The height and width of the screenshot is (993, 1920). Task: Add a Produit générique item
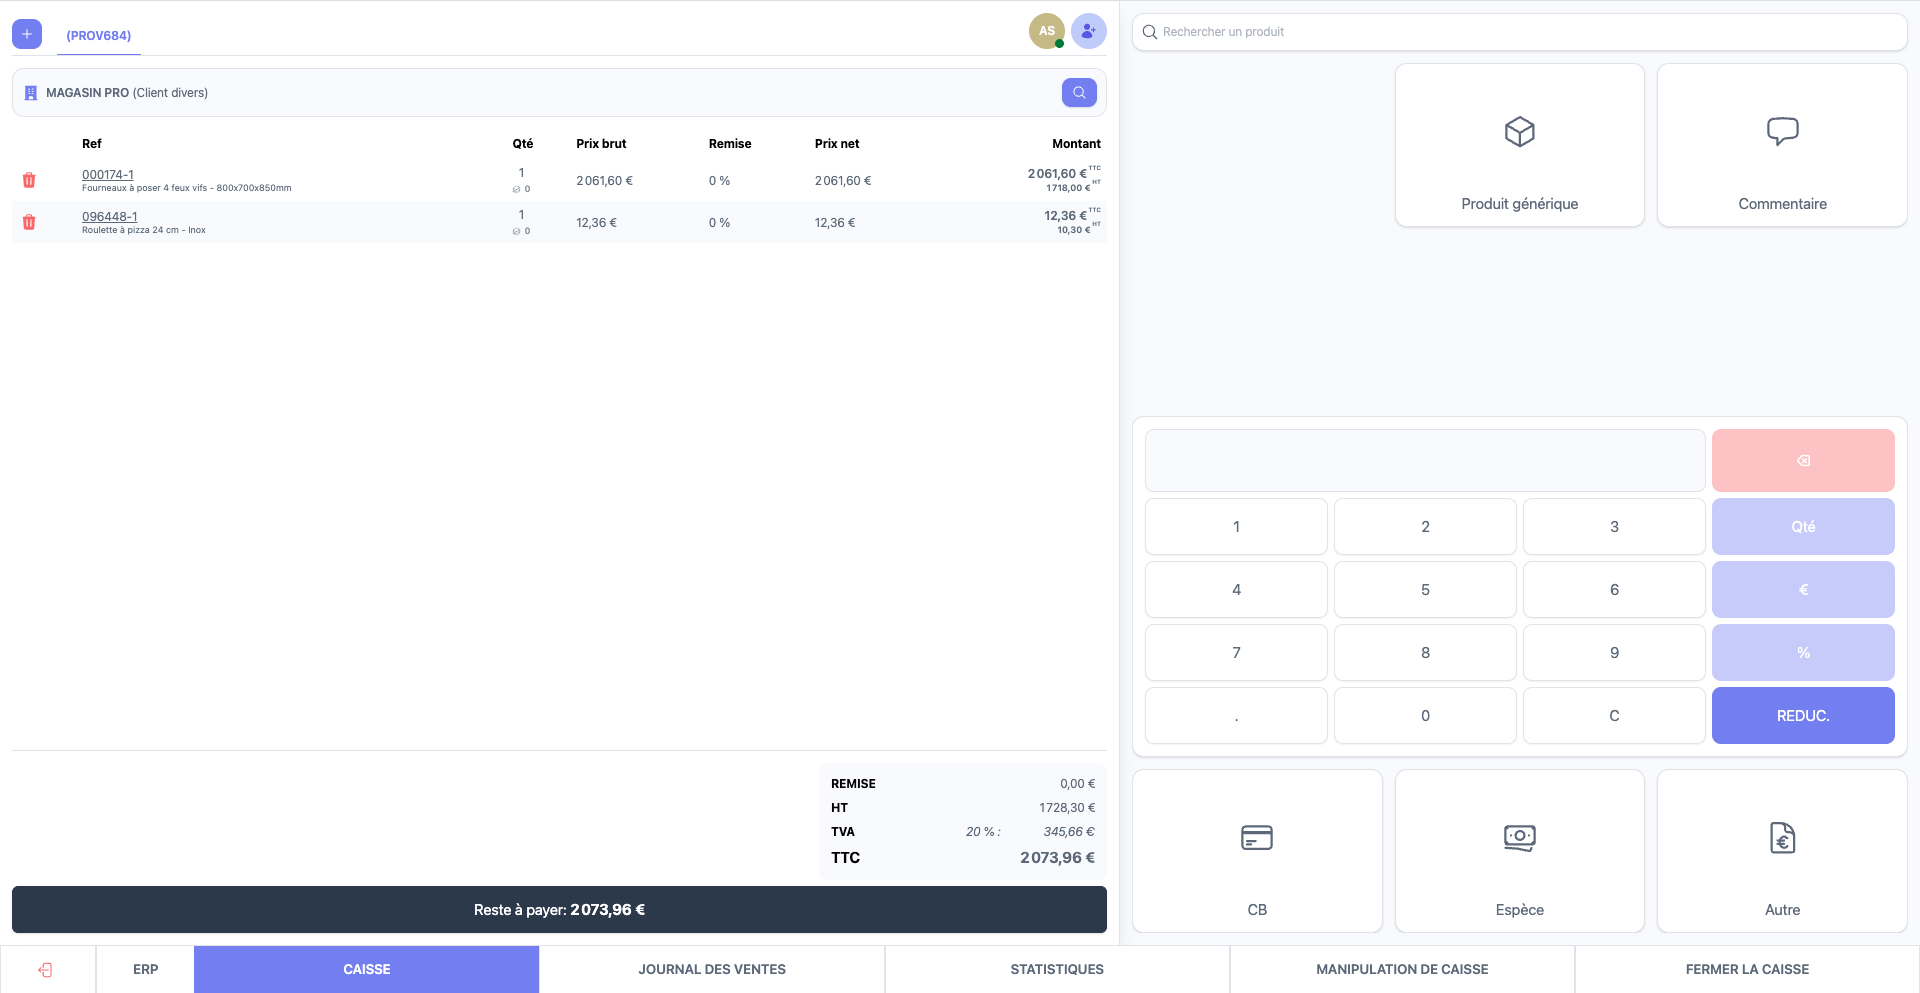(x=1519, y=146)
